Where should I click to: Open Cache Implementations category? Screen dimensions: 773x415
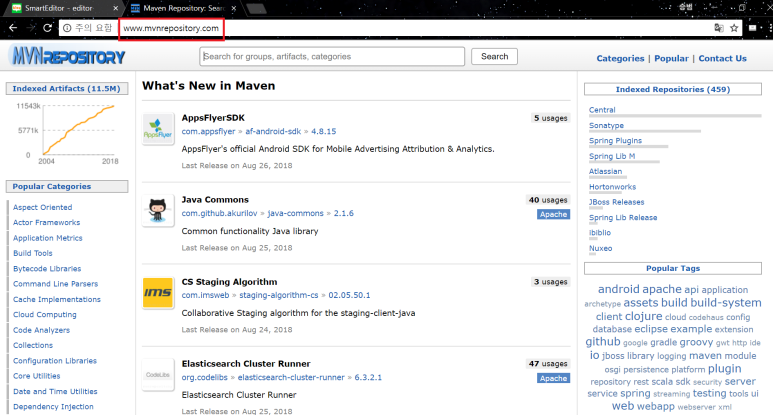(x=57, y=299)
